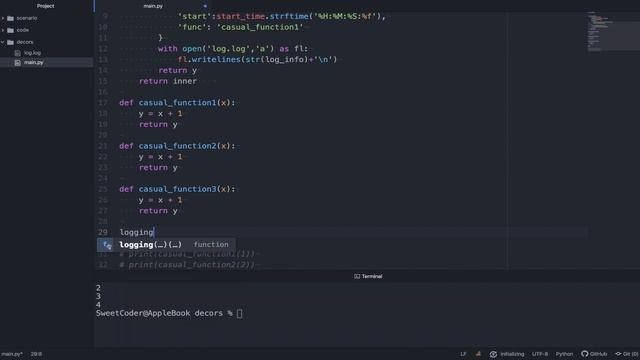Switch to the Project panel tab

click(45, 6)
